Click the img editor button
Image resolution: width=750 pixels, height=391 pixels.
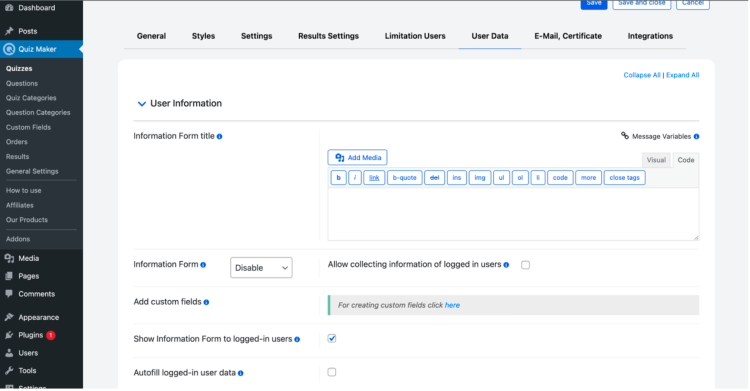click(480, 178)
